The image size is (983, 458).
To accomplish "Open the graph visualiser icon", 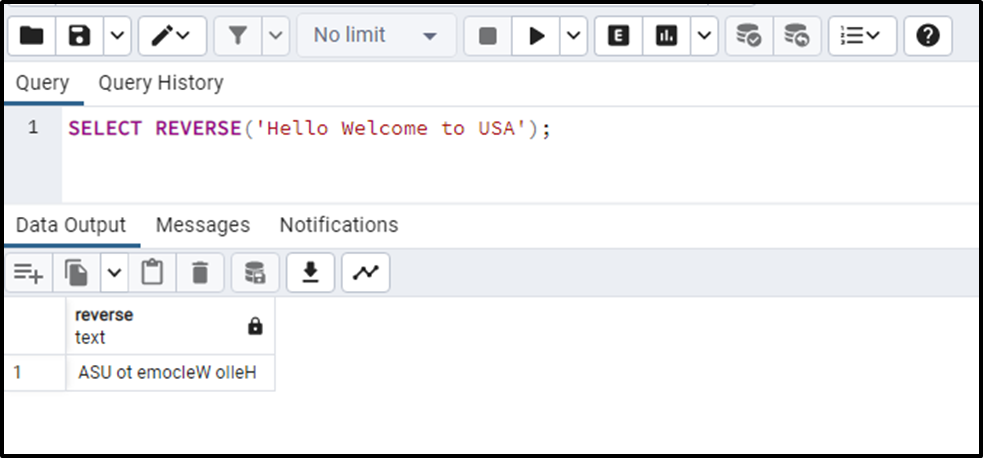I will click(365, 273).
